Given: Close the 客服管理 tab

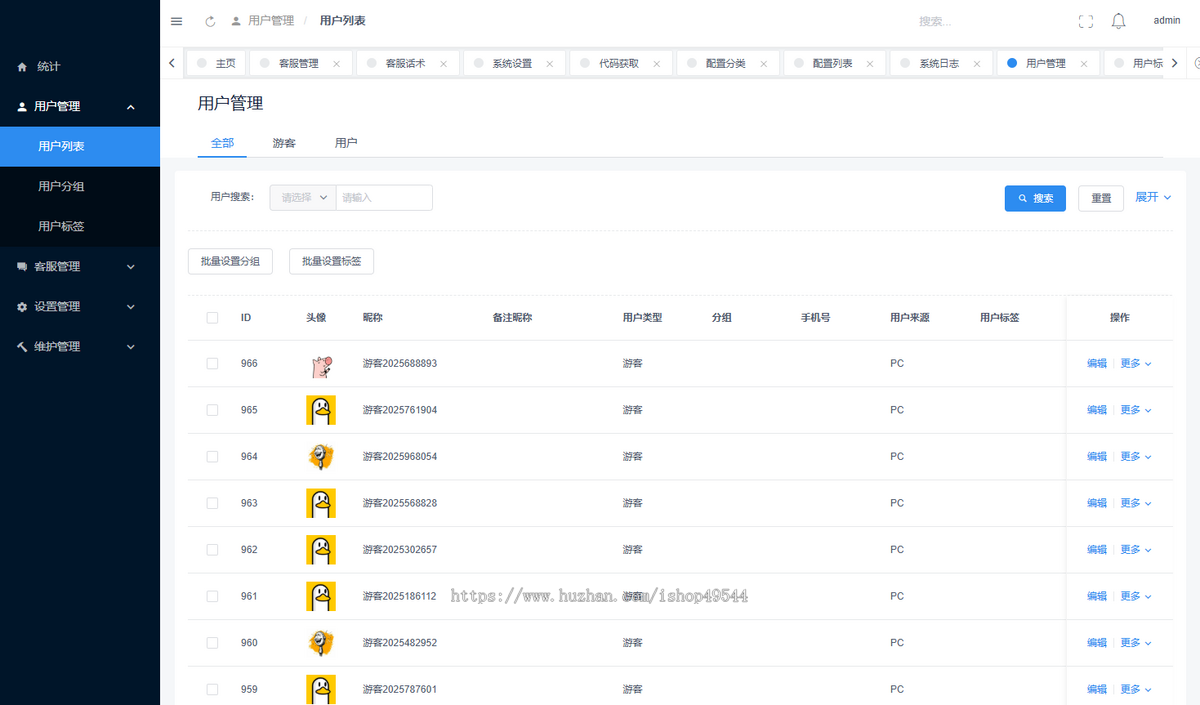Looking at the screenshot, I should click(336, 63).
